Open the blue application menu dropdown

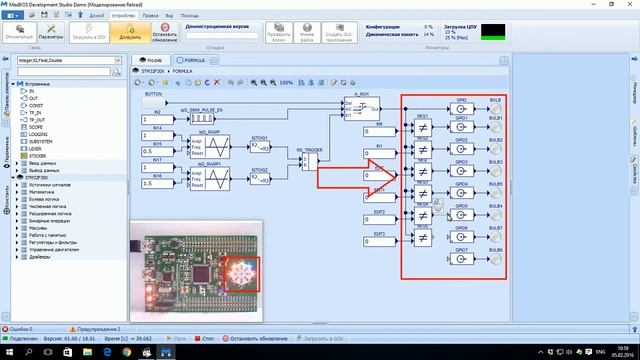click(13, 16)
